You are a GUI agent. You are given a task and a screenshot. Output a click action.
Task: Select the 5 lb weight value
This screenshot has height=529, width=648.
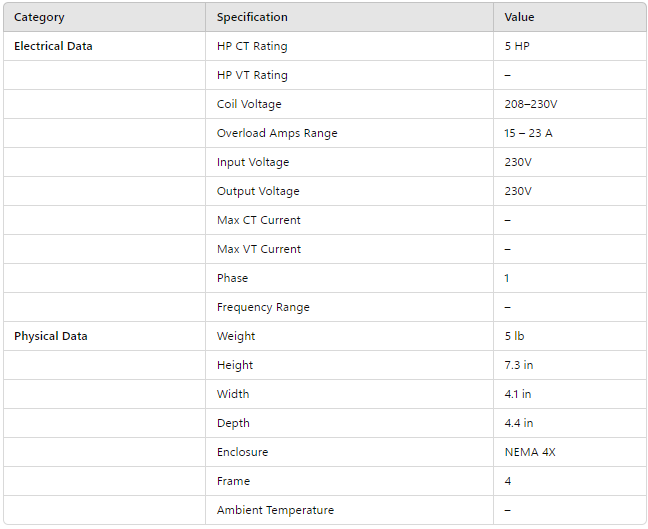514,336
